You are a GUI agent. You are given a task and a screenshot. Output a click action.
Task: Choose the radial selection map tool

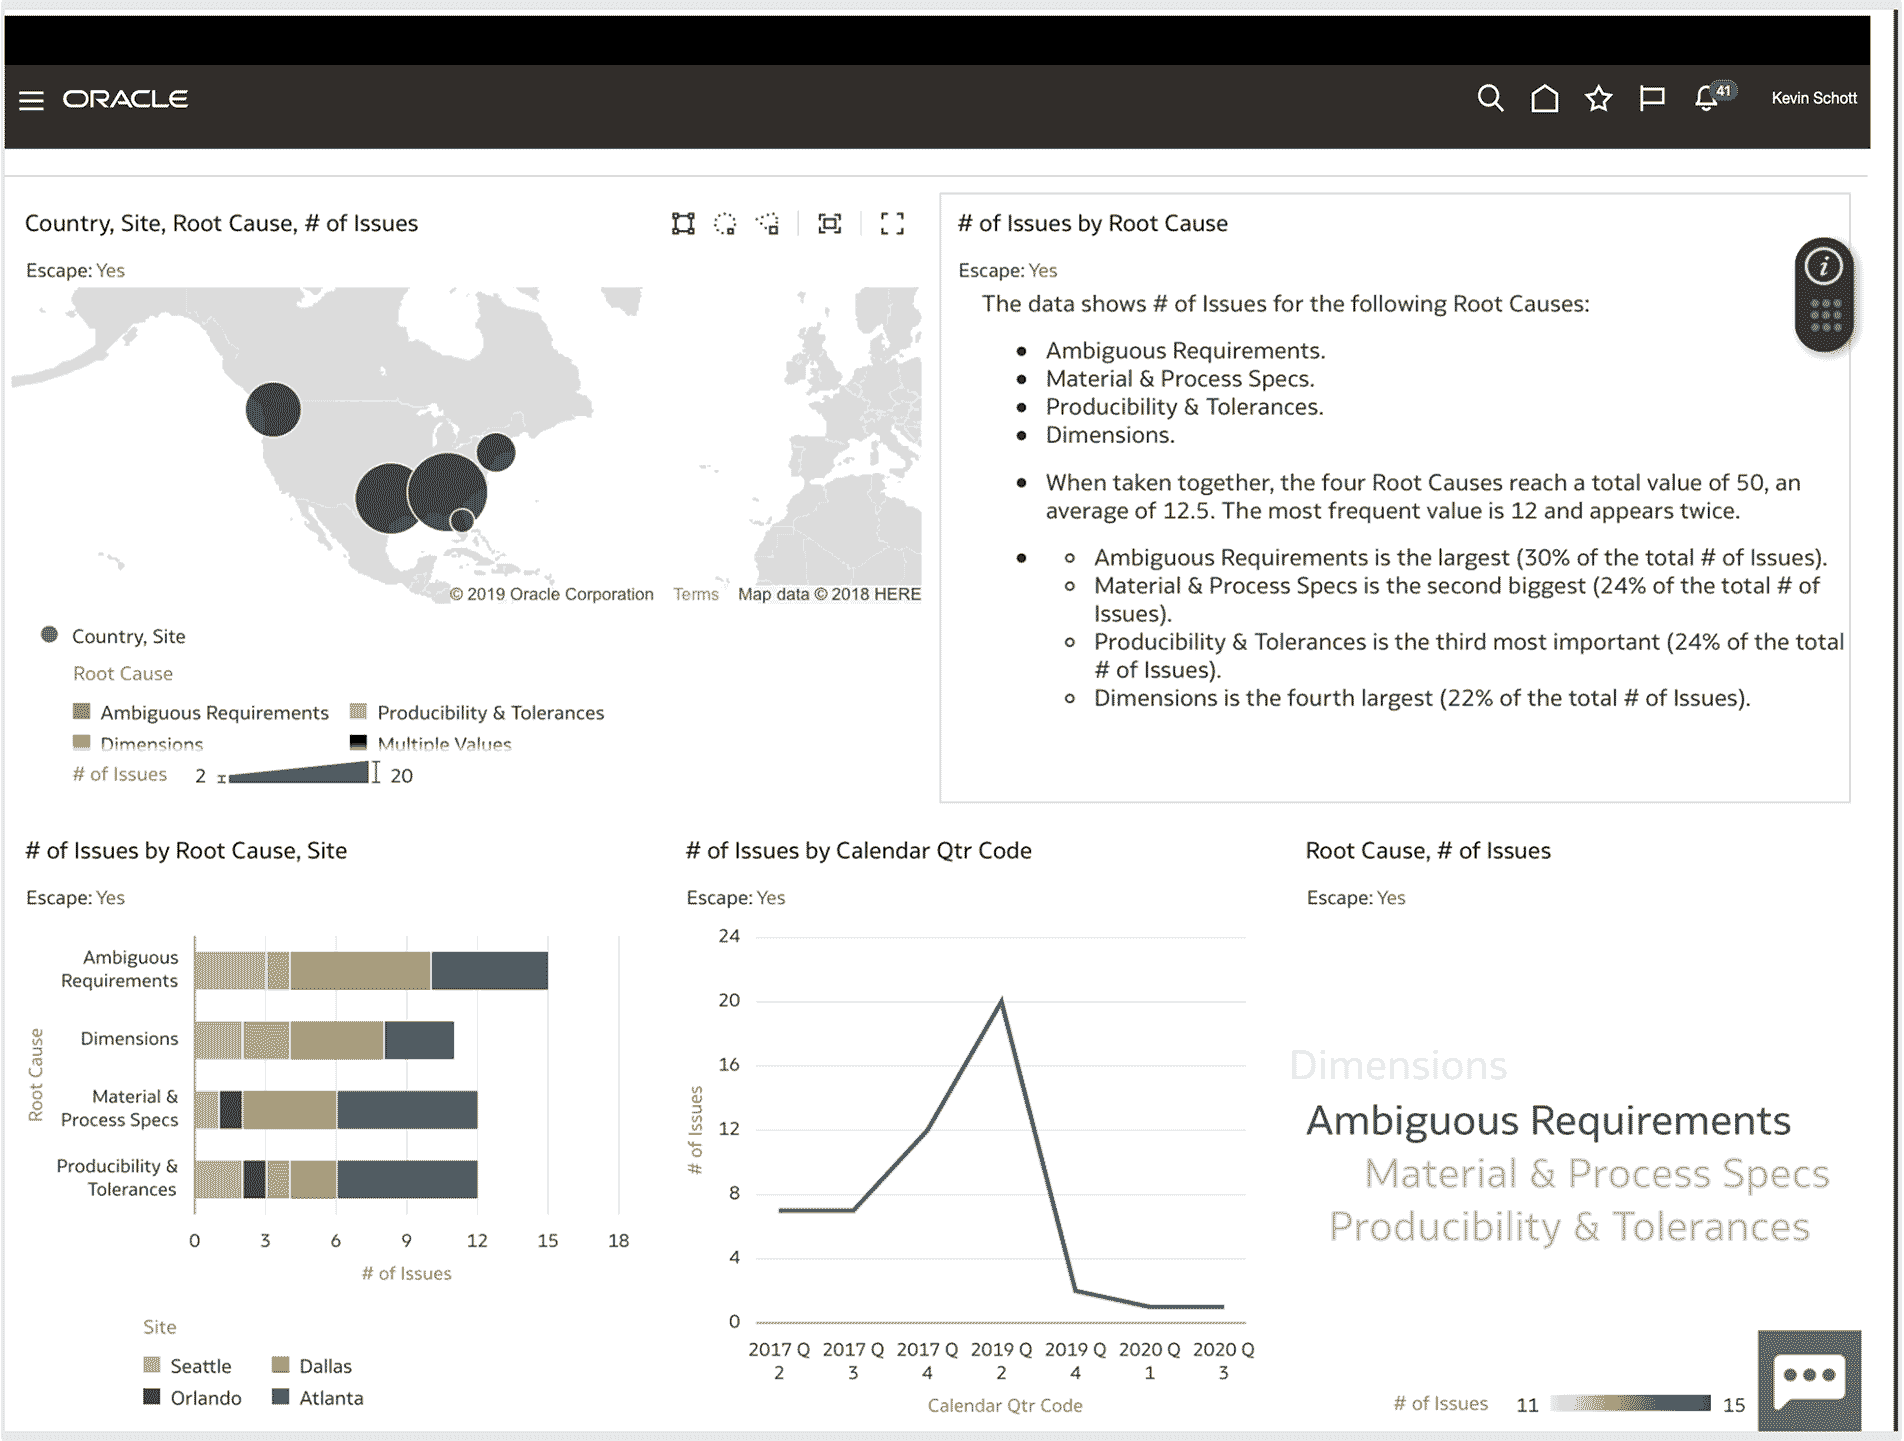[725, 224]
